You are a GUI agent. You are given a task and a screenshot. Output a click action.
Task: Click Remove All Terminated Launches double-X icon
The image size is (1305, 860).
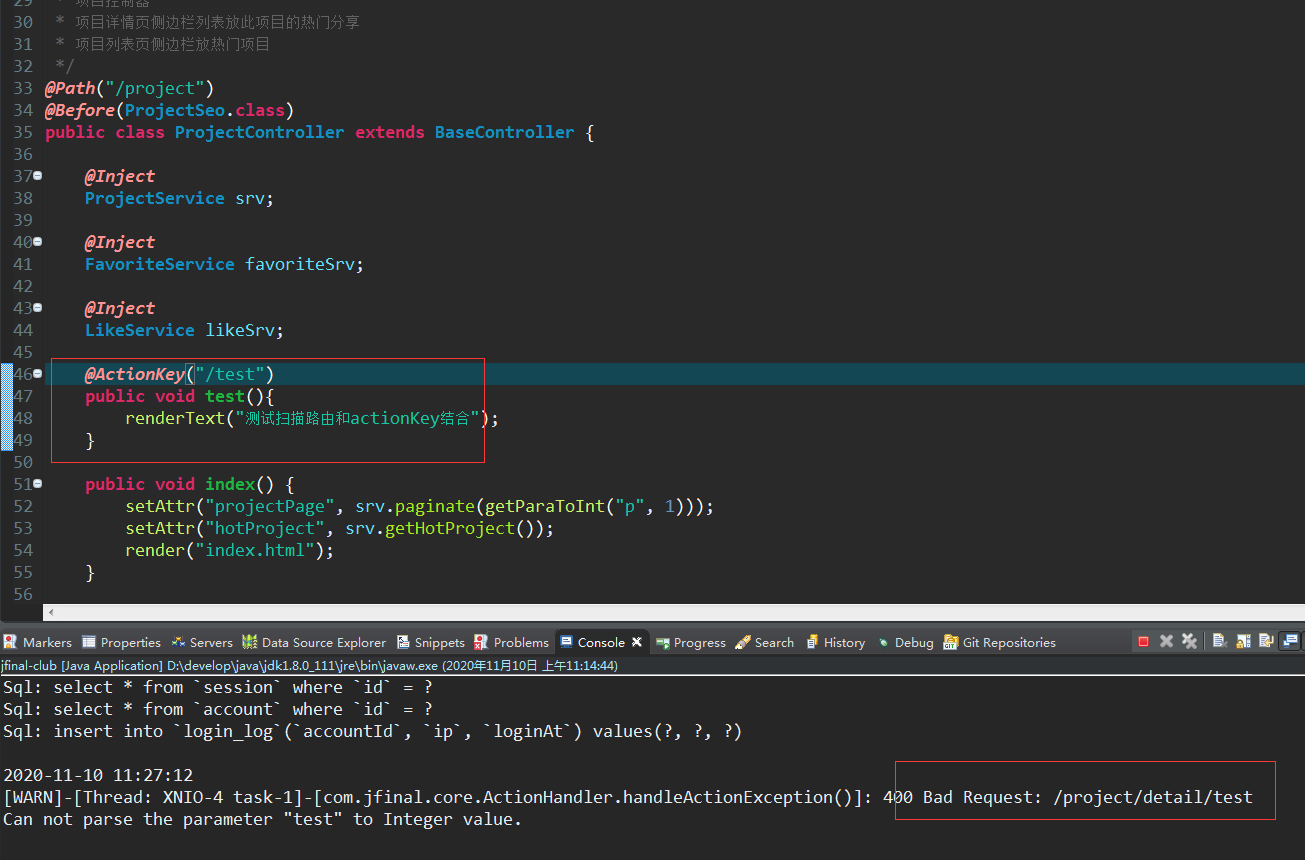click(x=1189, y=641)
